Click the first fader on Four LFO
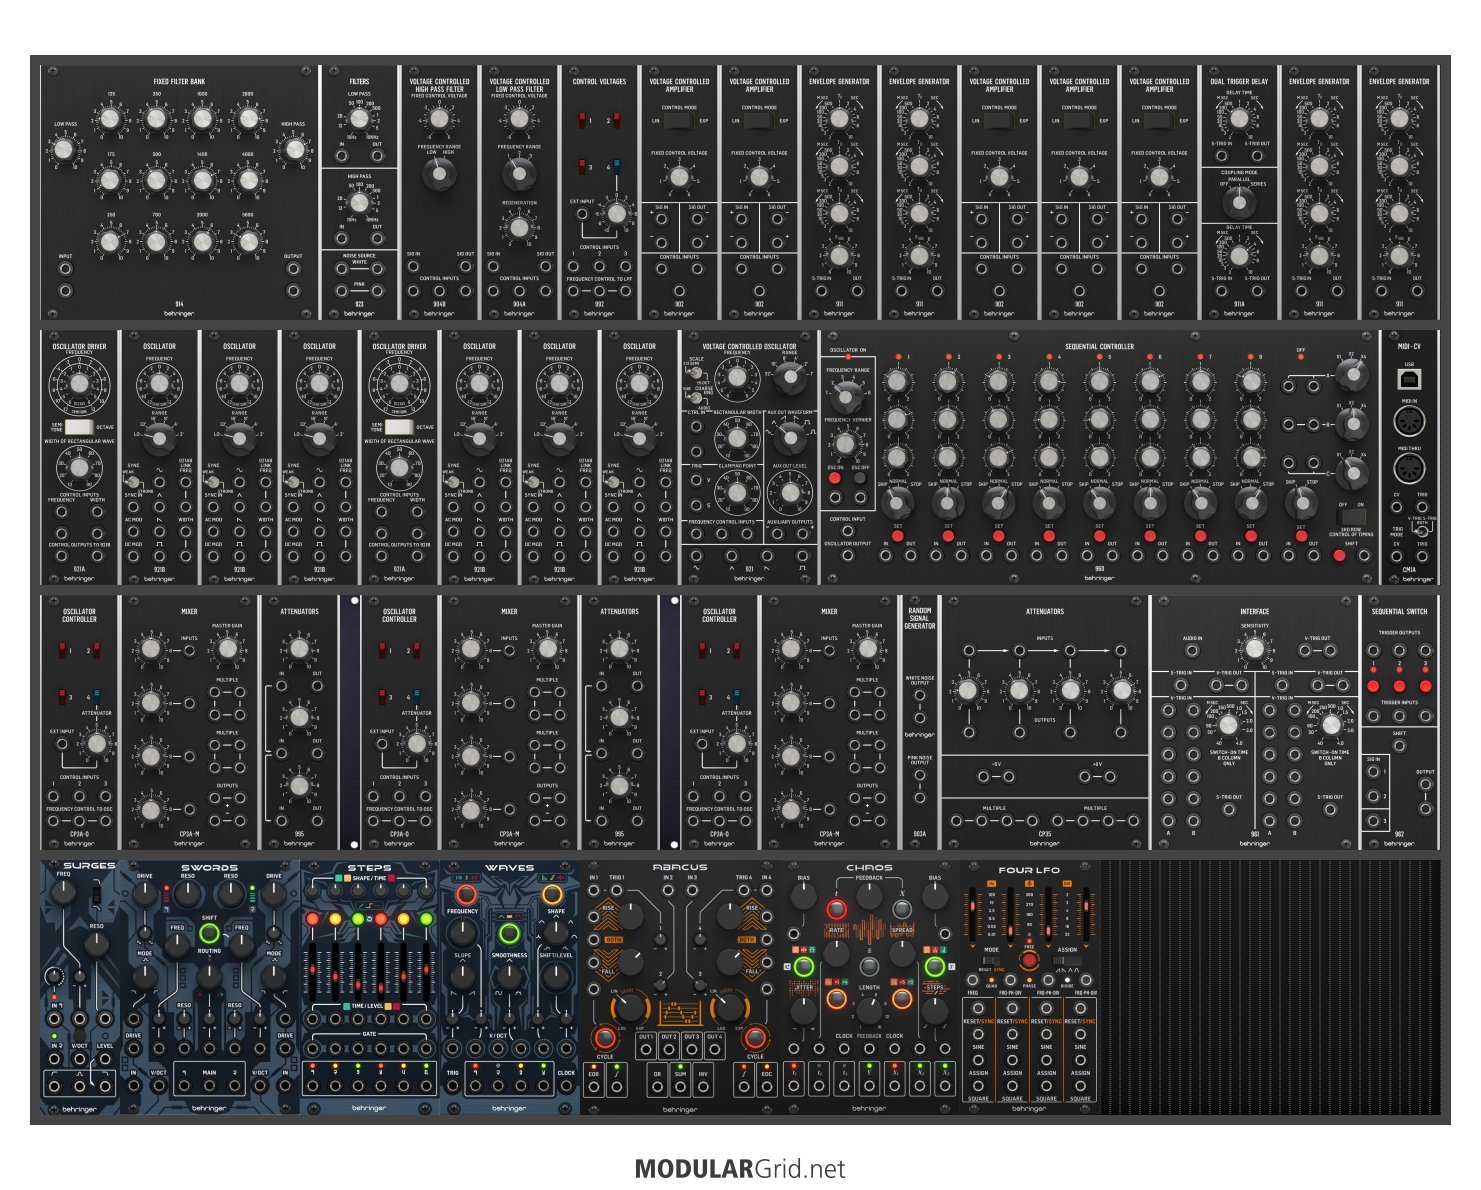The width and height of the screenshot is (1481, 1190). click(975, 915)
